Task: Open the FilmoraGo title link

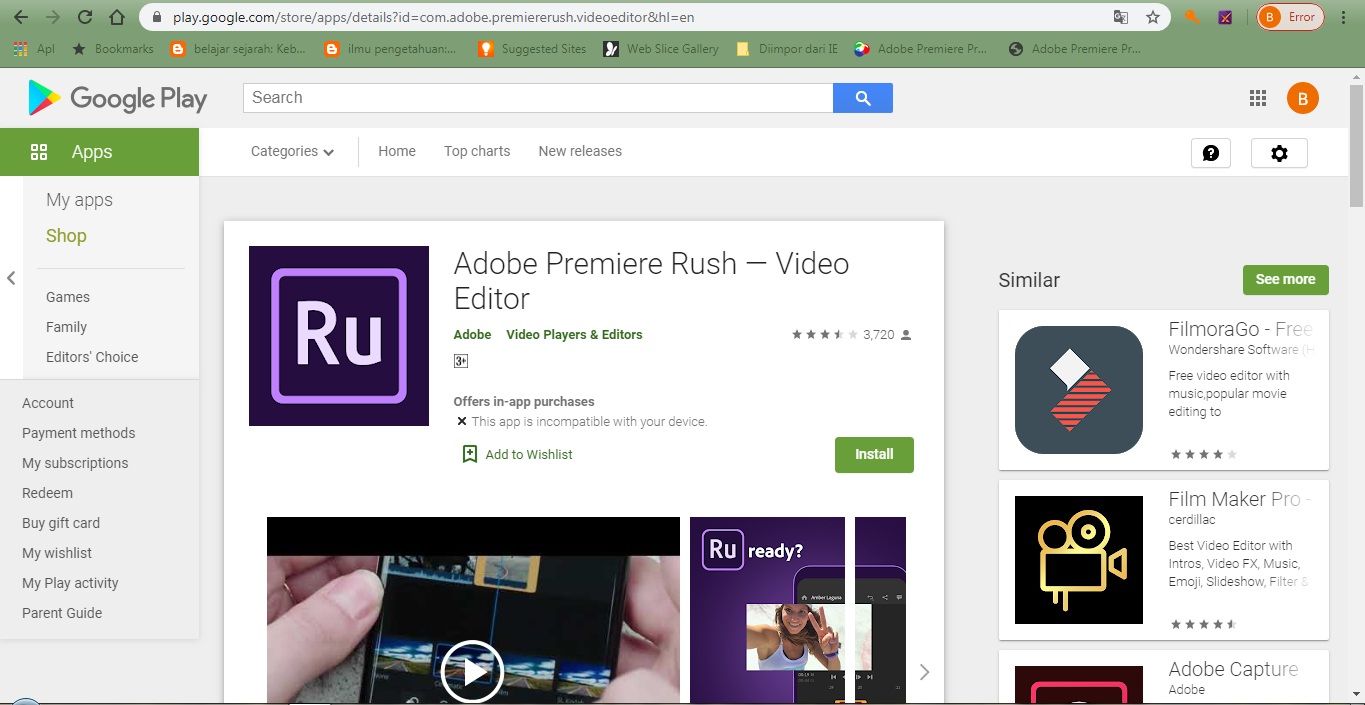Action: [1240, 329]
